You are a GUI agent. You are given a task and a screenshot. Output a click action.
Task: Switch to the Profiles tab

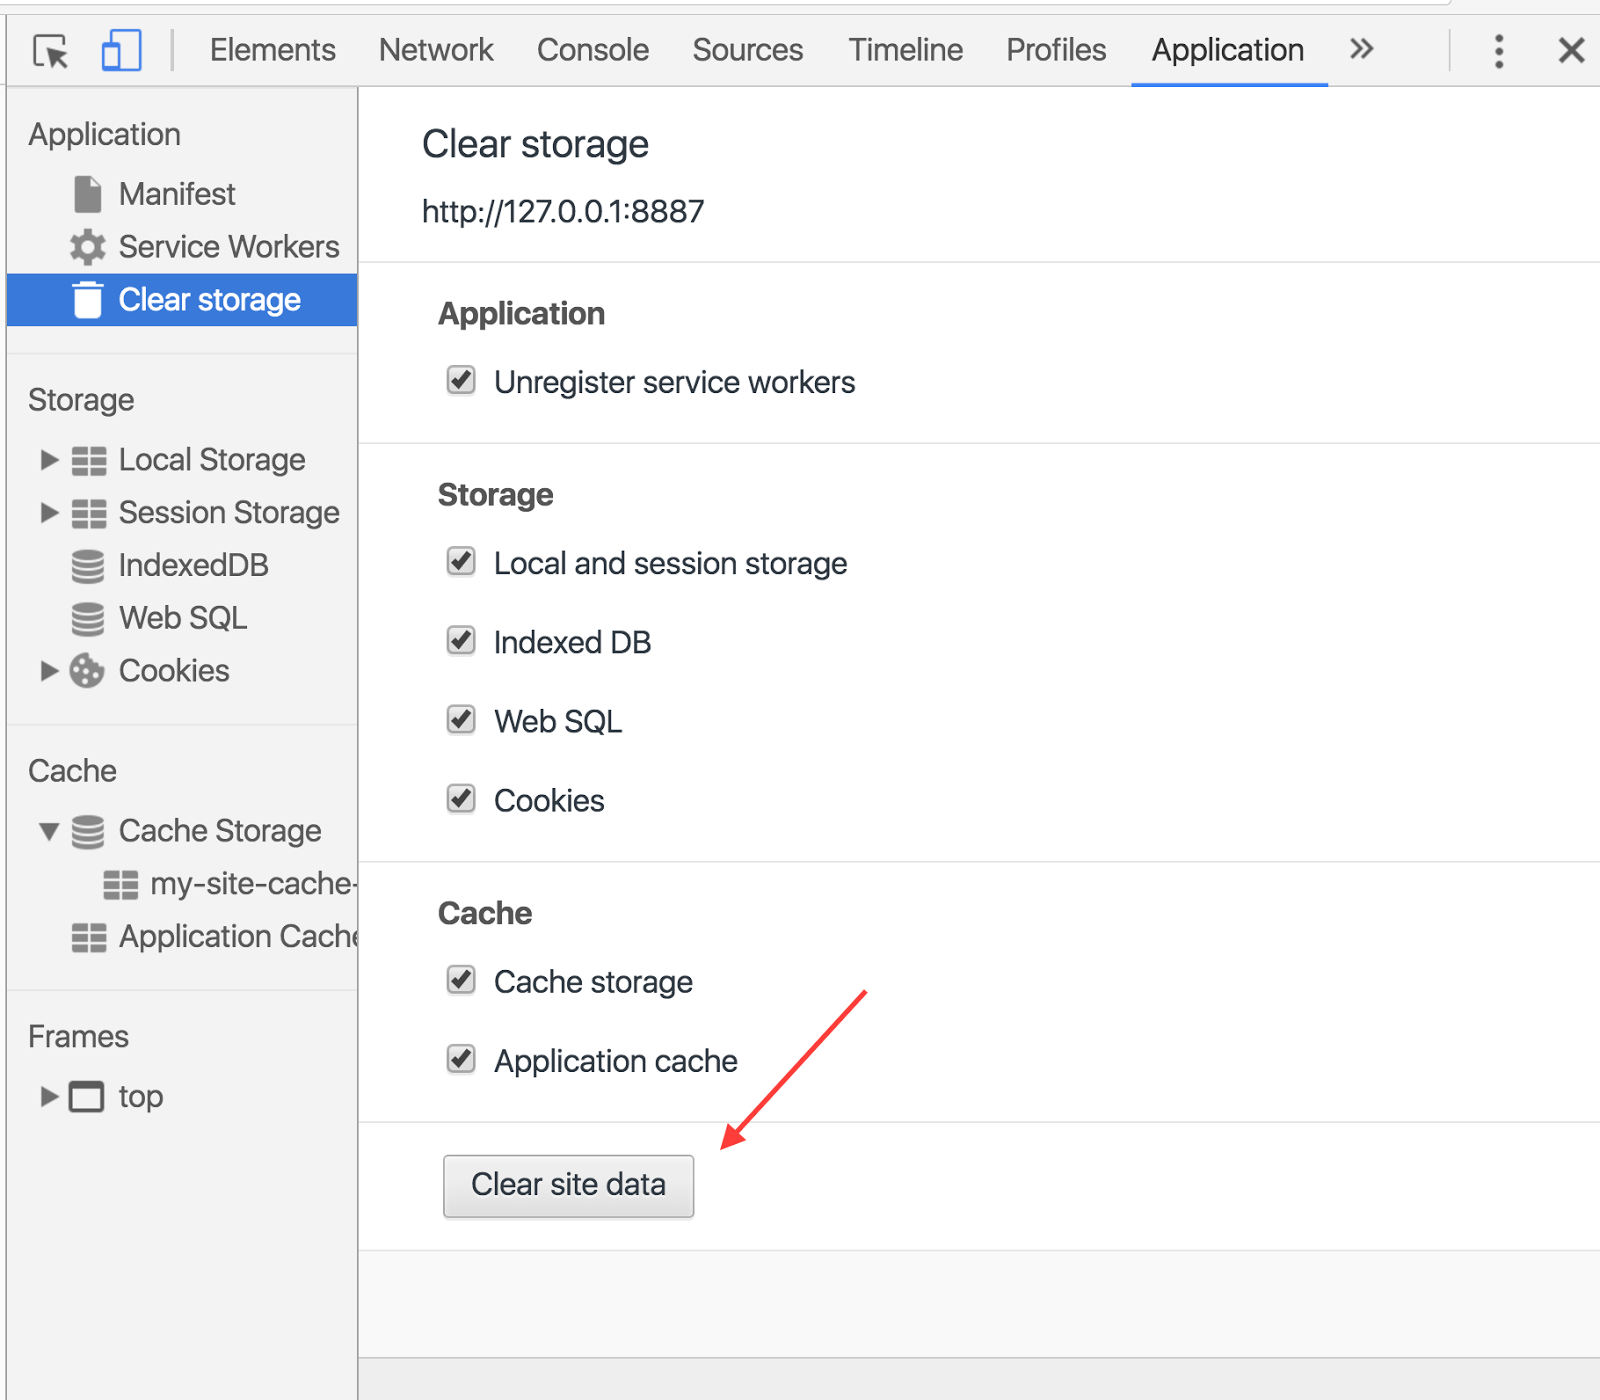click(1056, 50)
